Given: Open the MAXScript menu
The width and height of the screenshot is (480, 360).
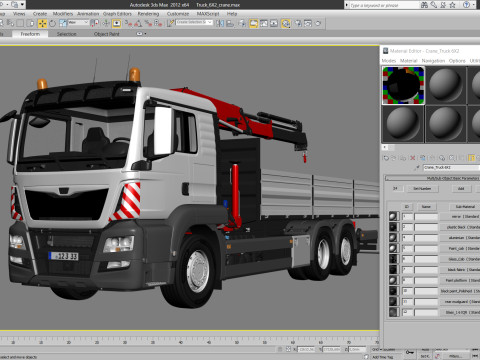Looking at the screenshot, I should 208,14.
